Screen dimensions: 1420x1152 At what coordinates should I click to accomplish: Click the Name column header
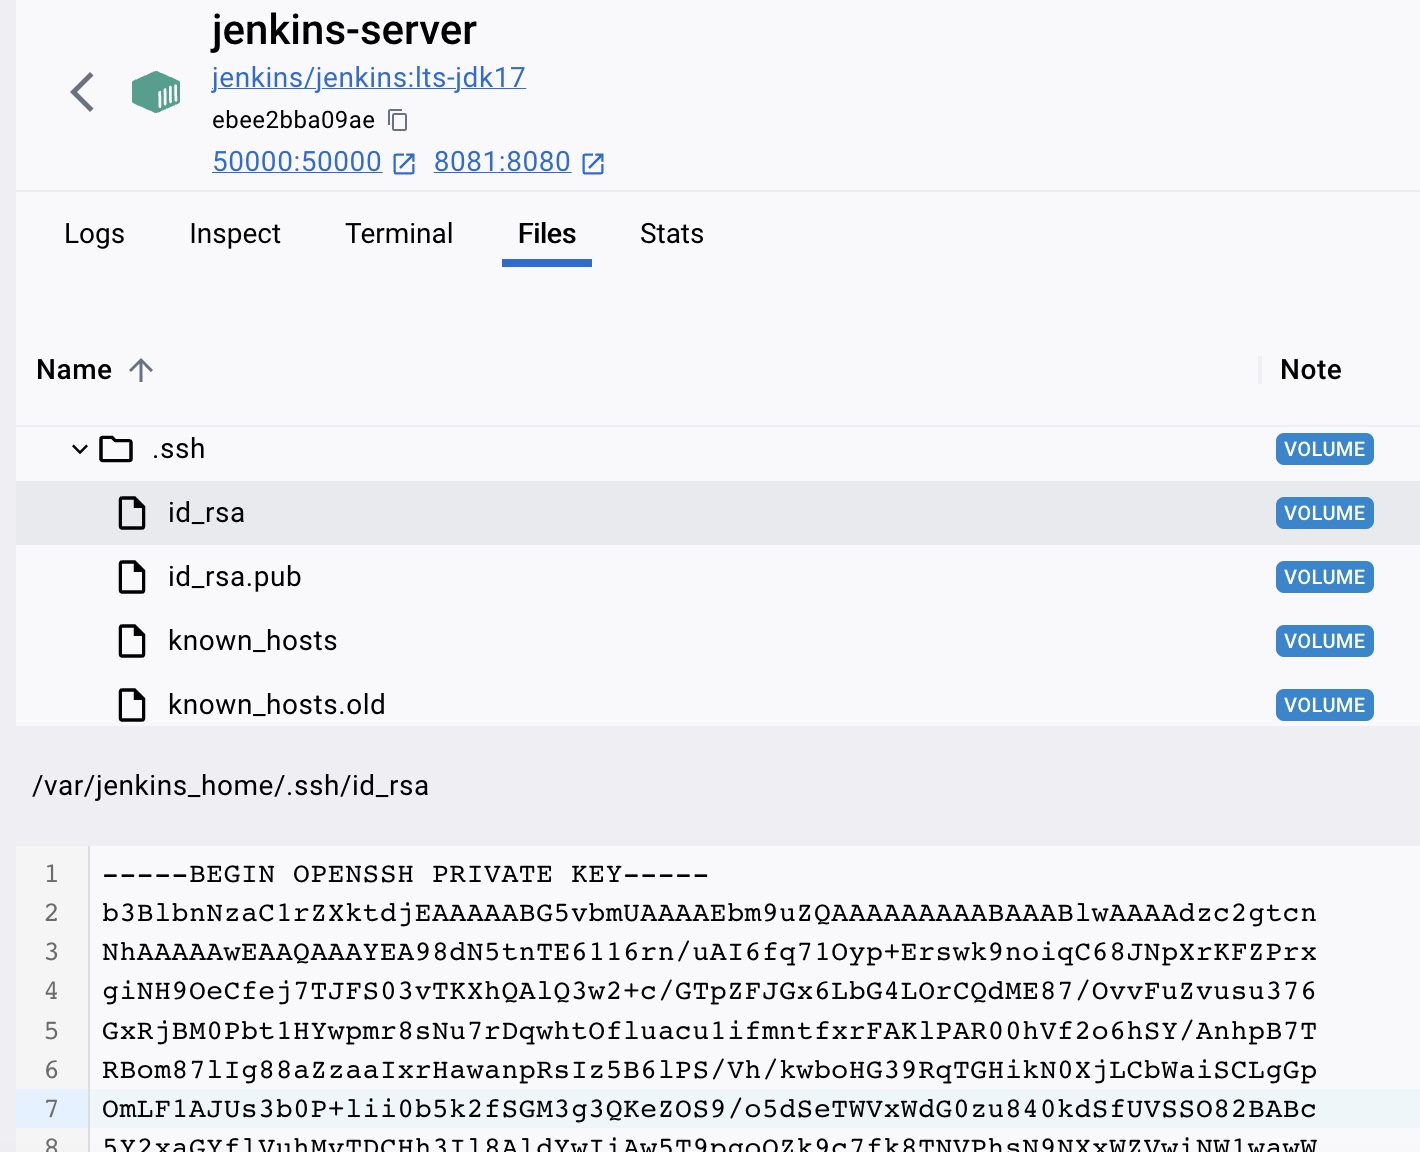(x=74, y=370)
